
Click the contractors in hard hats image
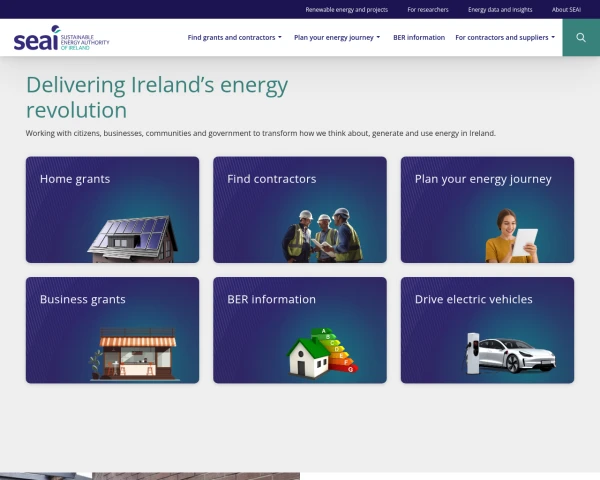(323, 235)
